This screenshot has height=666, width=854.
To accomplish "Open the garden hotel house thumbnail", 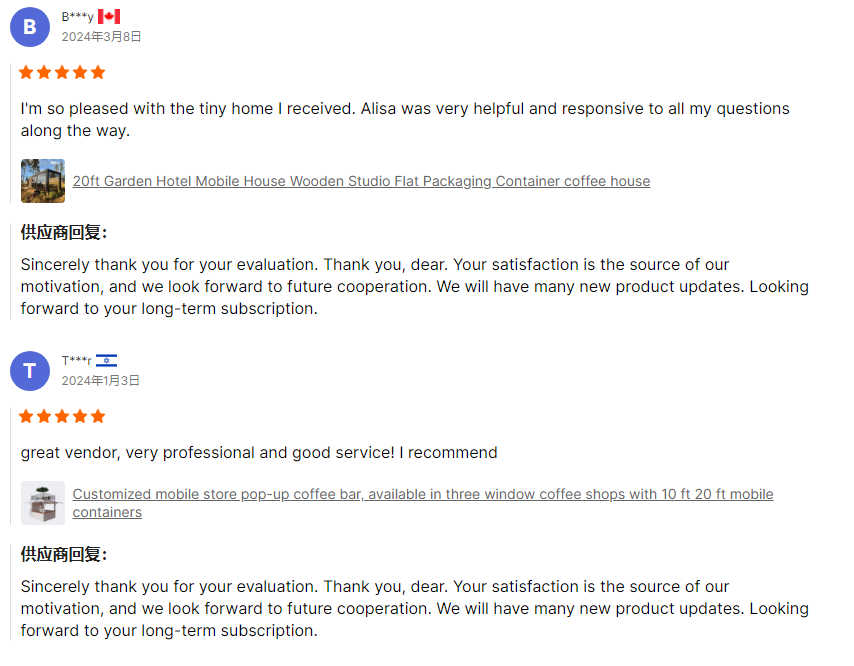I will coord(43,181).
